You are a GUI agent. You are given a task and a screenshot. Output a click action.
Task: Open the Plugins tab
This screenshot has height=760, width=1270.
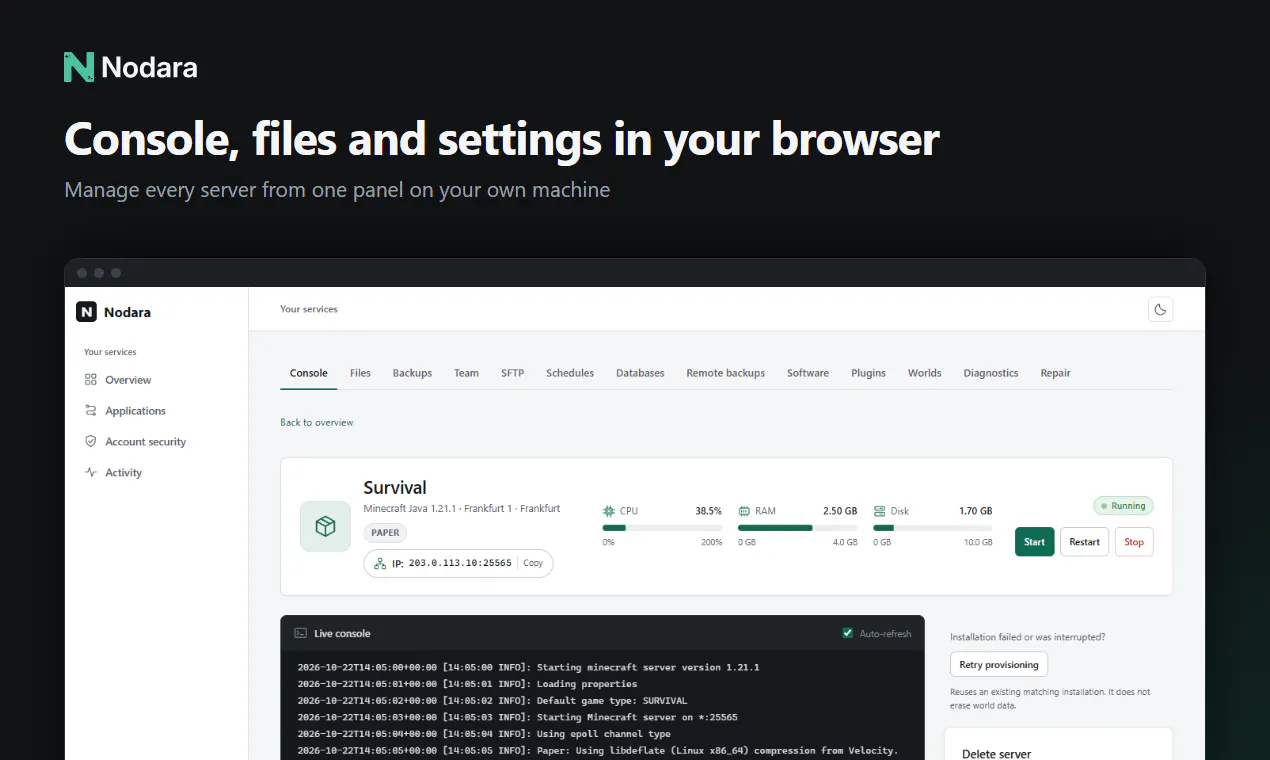coord(868,373)
